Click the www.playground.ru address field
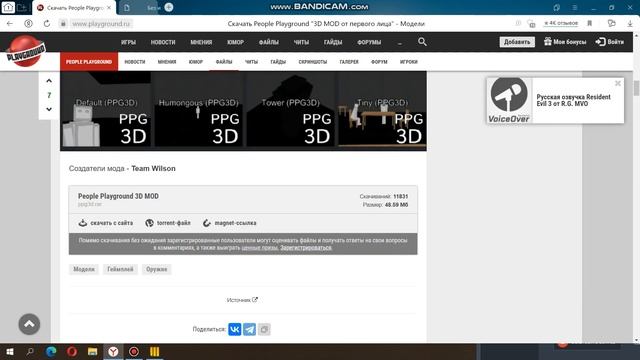Screen dimensions: 640x360 click(101, 24)
